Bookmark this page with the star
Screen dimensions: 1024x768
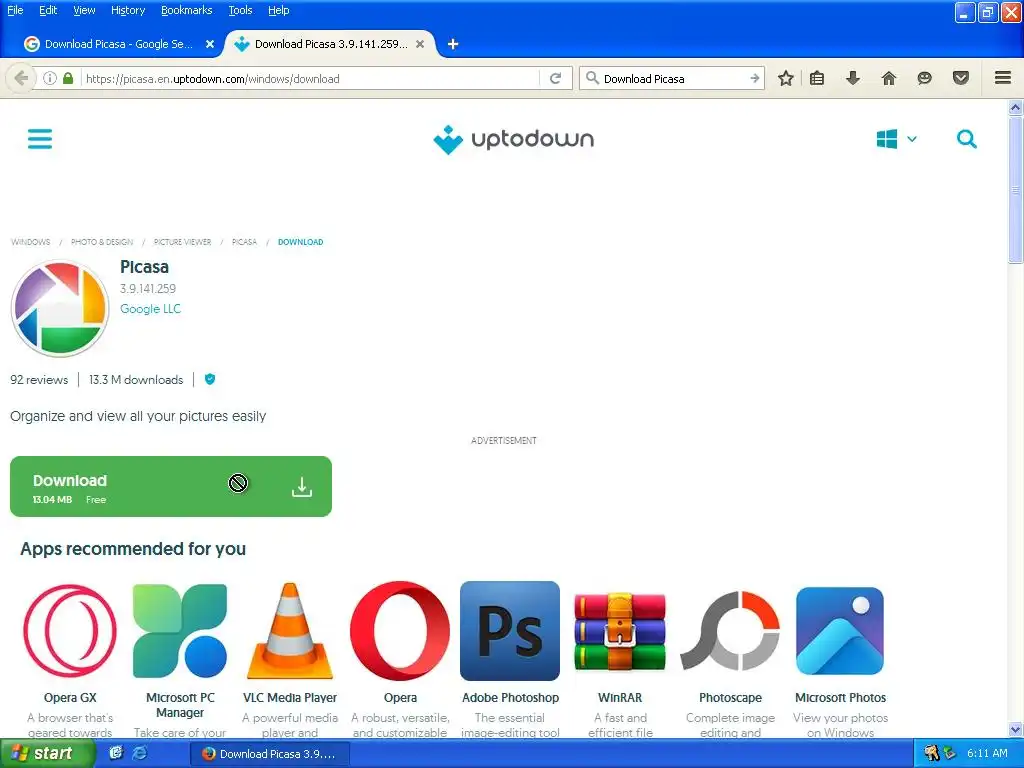point(786,78)
